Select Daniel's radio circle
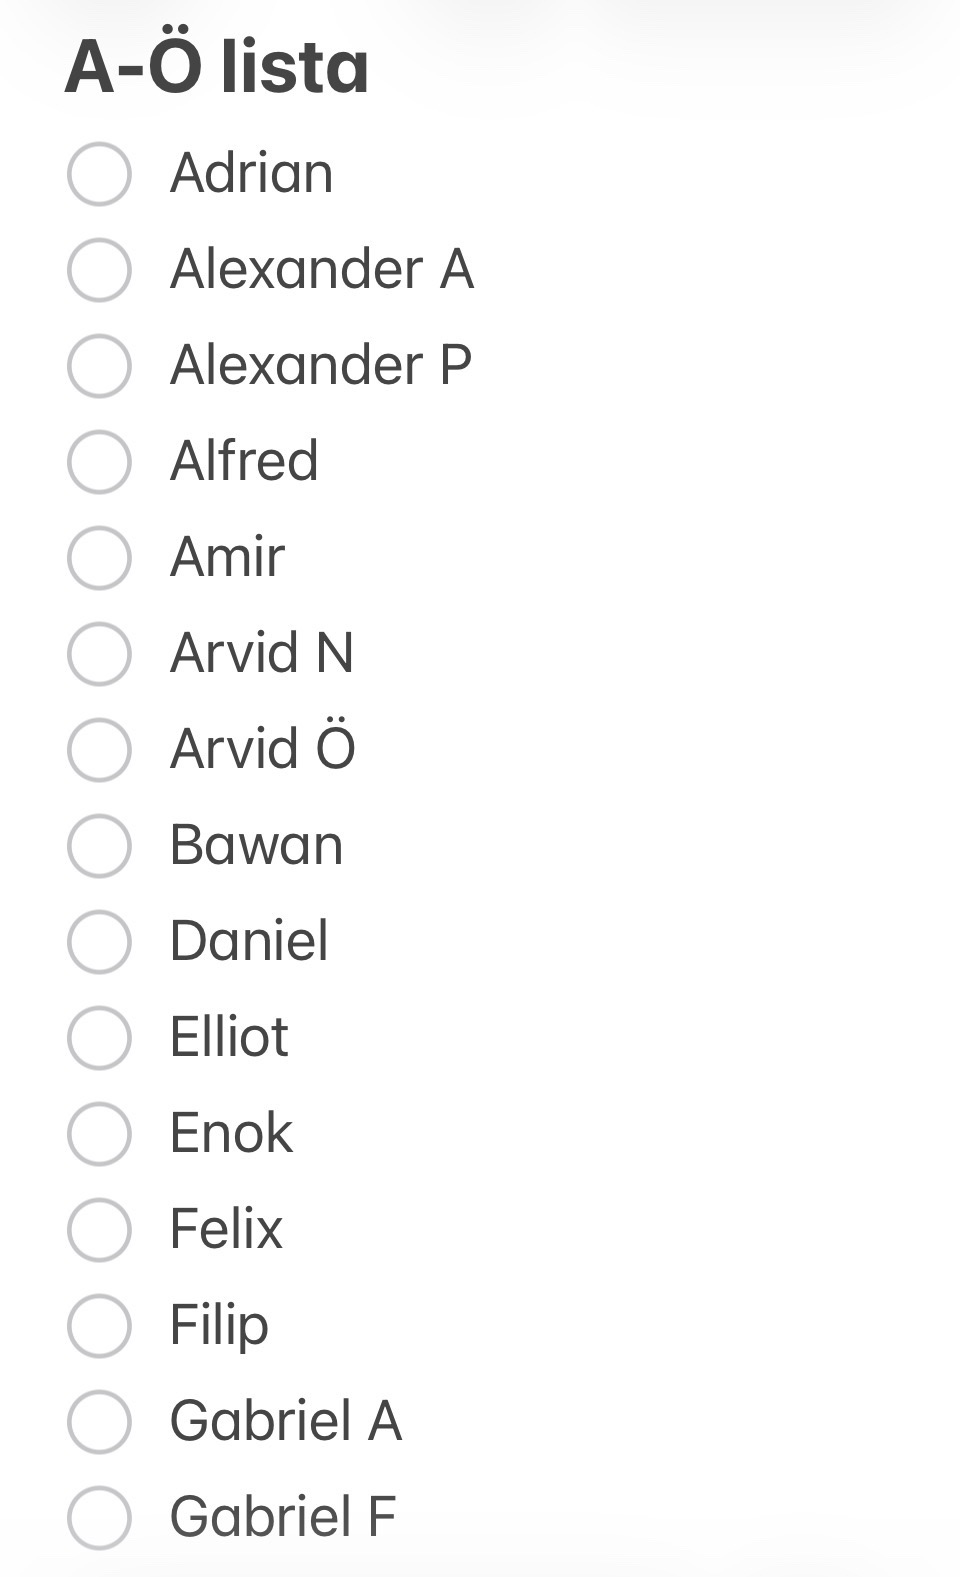The image size is (960, 1577). click(99, 942)
